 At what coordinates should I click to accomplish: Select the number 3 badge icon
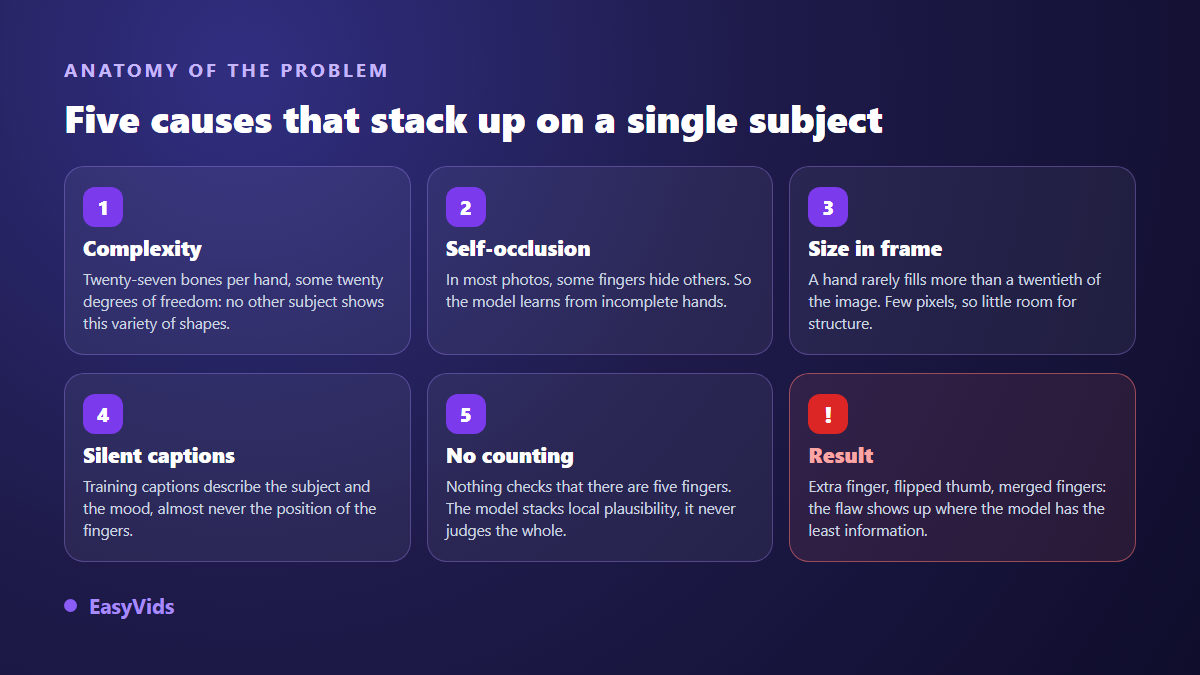[828, 207]
